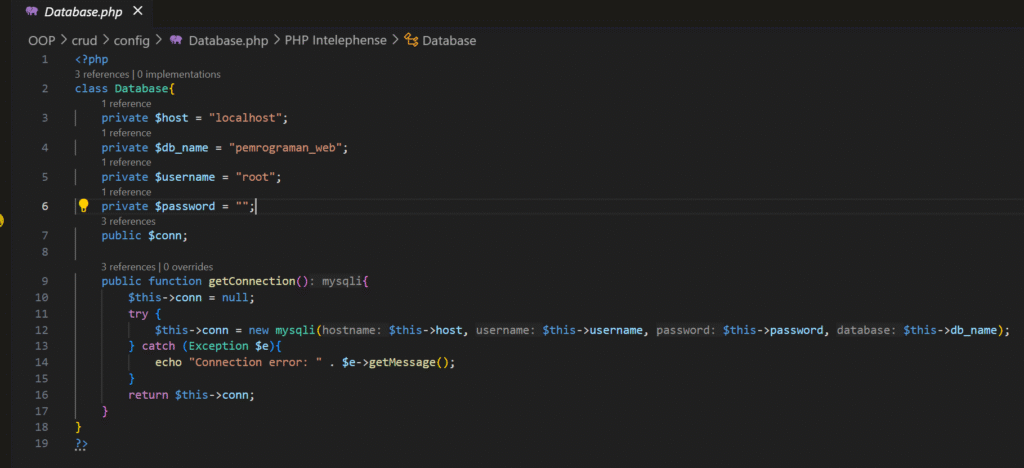Show the 1 reference above $host
Image resolution: width=1024 pixels, height=468 pixels.
126,103
